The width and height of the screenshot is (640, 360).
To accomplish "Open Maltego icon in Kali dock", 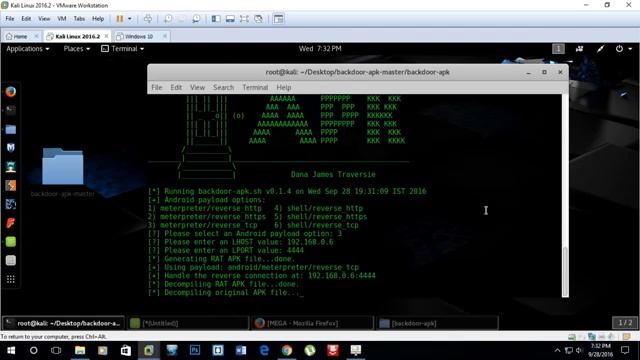I will tap(11, 204).
